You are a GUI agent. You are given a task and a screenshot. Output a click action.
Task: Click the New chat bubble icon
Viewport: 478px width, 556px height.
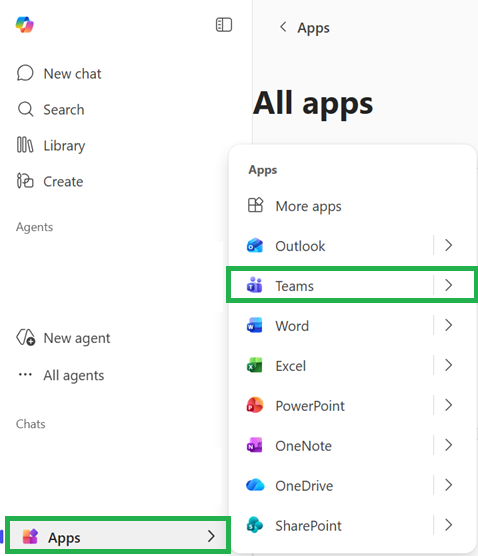coord(25,73)
